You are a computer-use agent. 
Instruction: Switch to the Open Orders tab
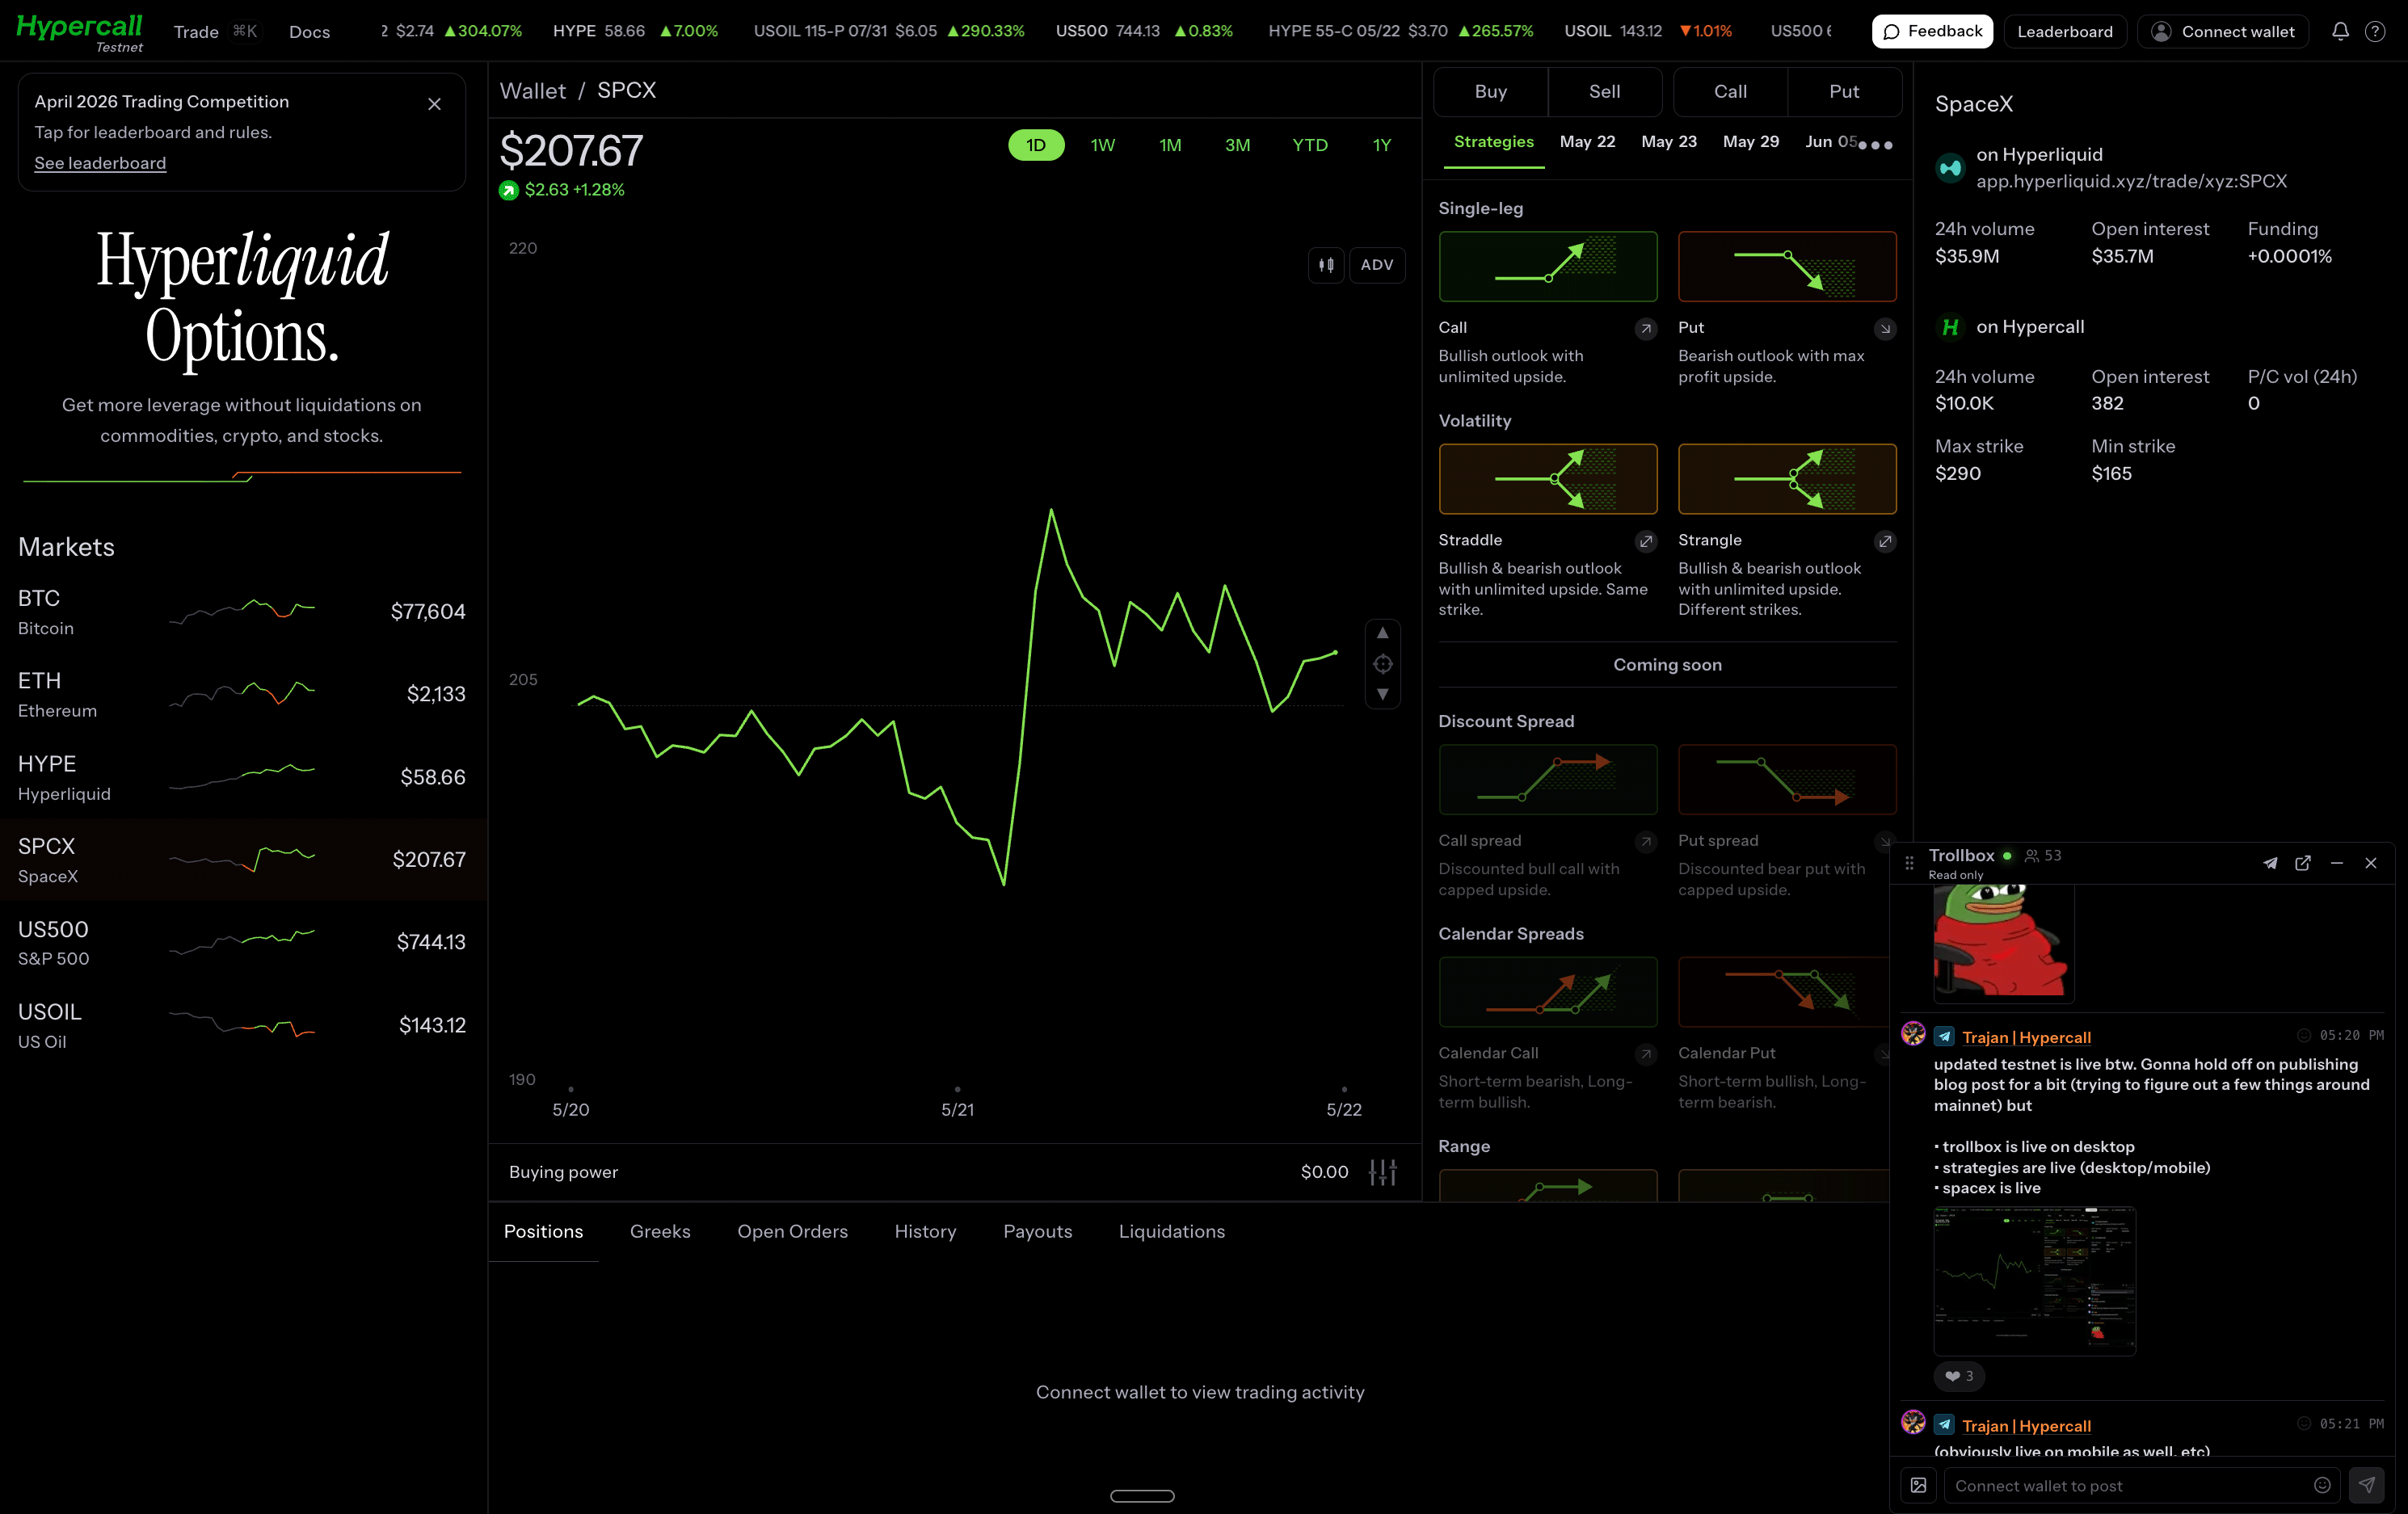792,1232
